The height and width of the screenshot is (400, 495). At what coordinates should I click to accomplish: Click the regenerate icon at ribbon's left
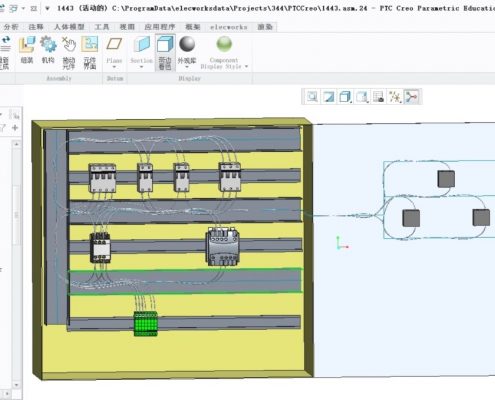[5, 53]
